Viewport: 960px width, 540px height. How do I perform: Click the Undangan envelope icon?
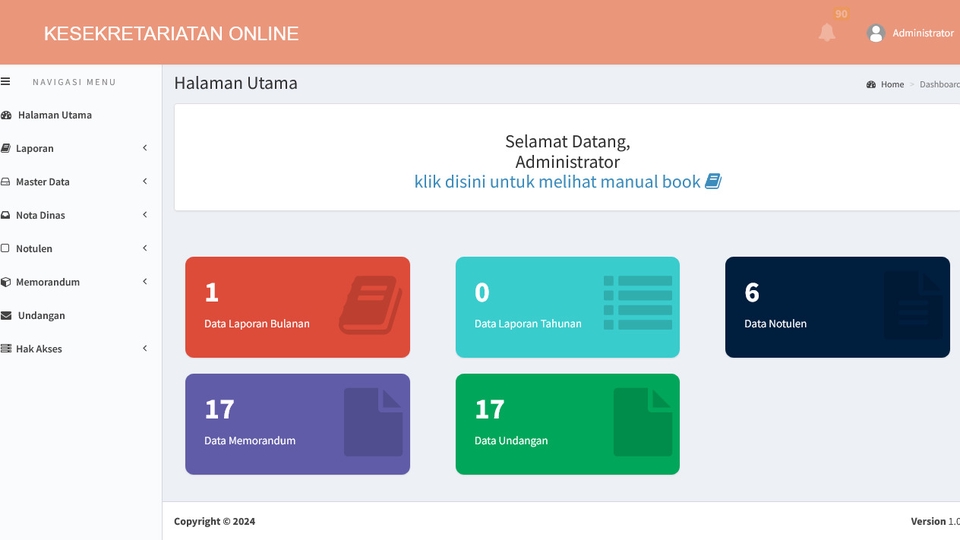coord(6,315)
